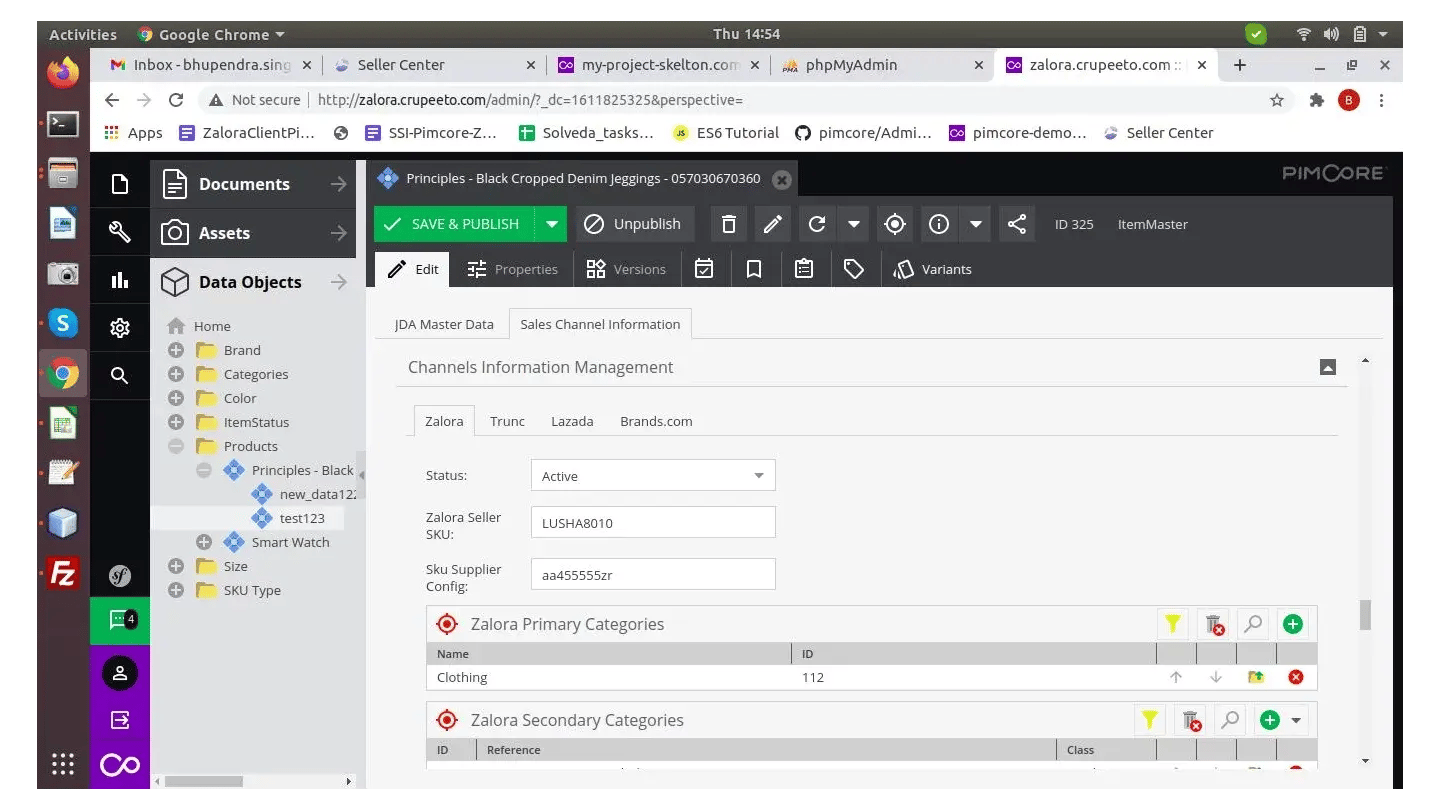Click the reload icon in object toolbar
This screenshot has height=810, width=1440.
pyautogui.click(x=817, y=224)
